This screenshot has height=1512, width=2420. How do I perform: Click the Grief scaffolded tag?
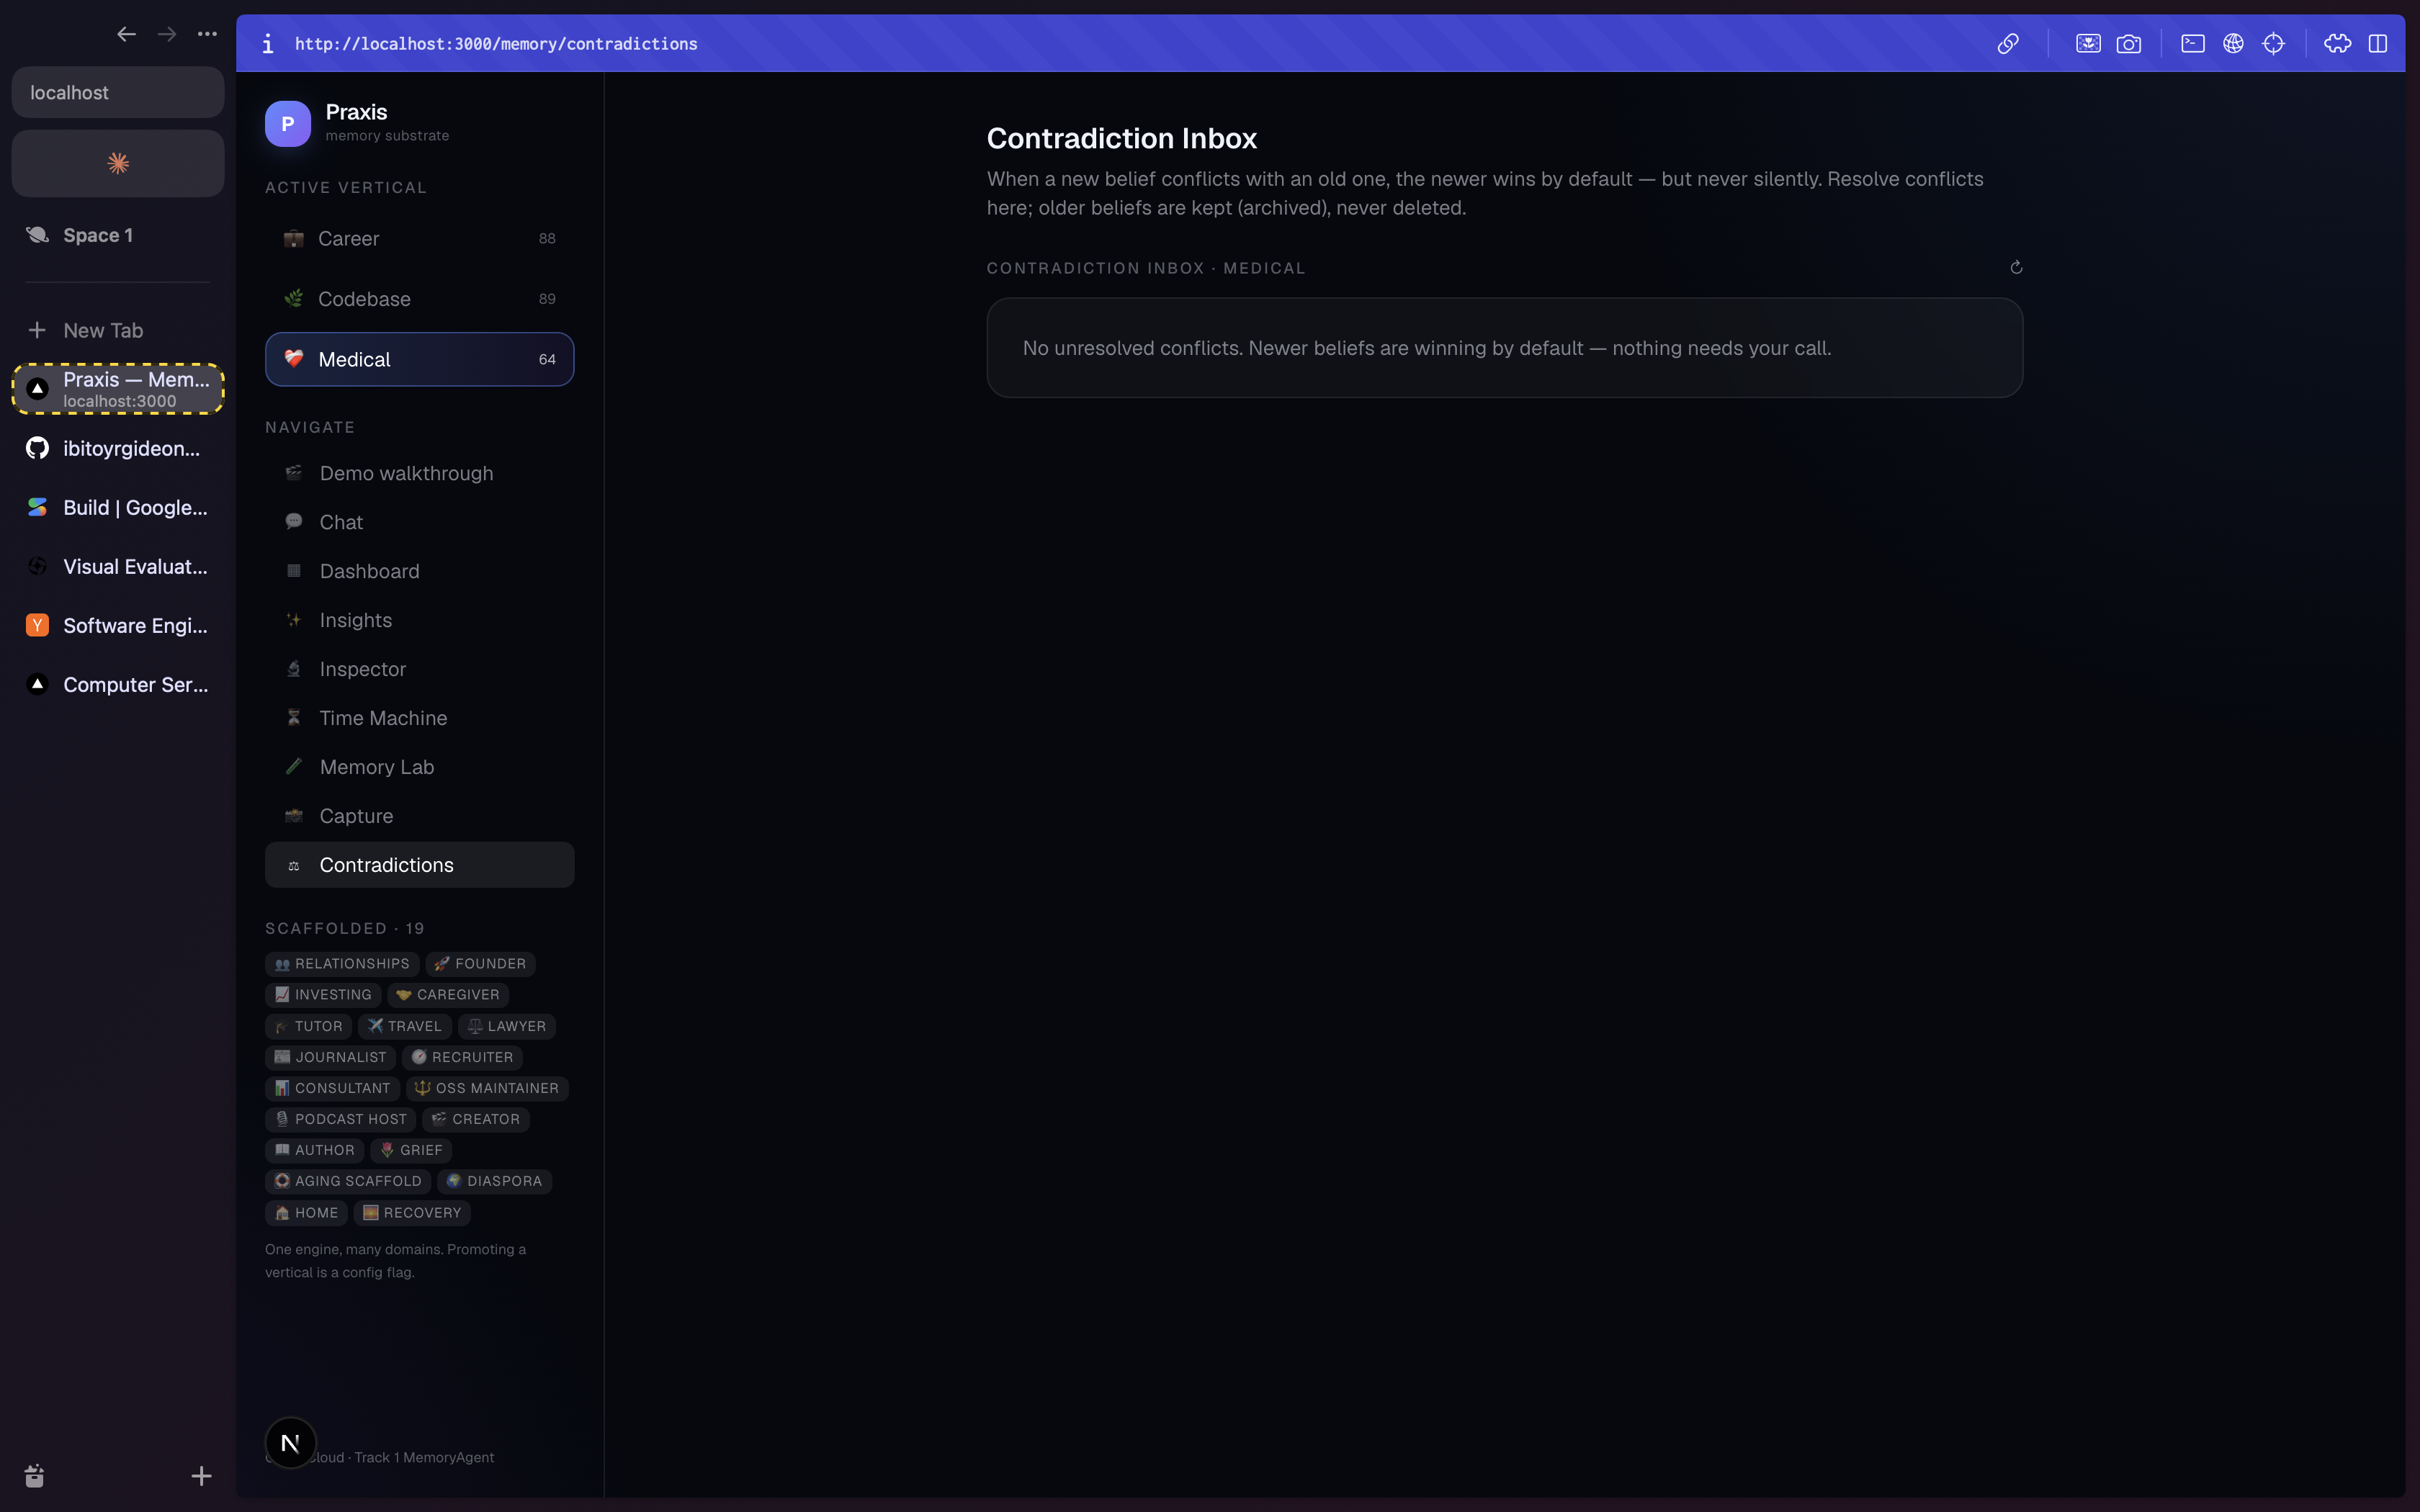point(411,1150)
